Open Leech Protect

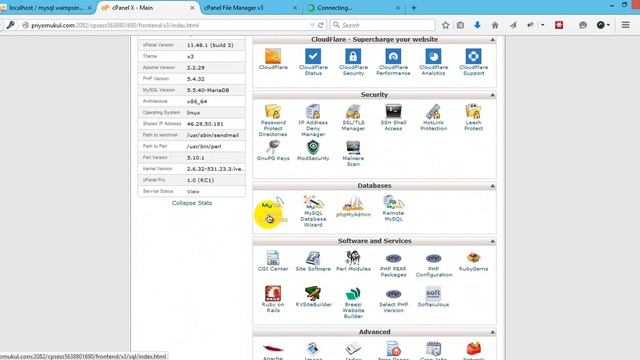coord(473,118)
